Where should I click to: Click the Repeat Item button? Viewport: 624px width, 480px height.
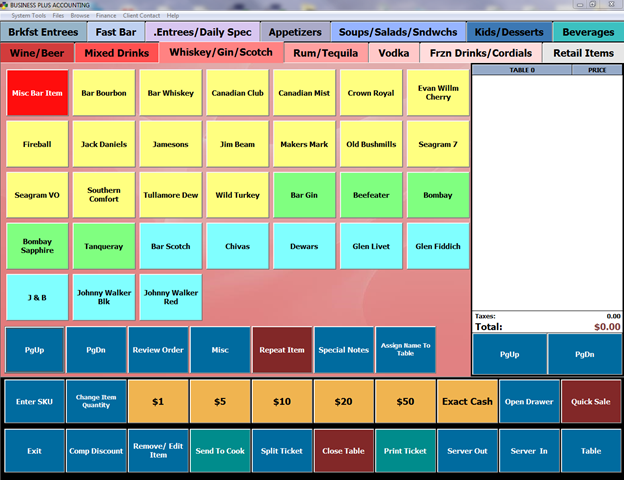click(282, 350)
